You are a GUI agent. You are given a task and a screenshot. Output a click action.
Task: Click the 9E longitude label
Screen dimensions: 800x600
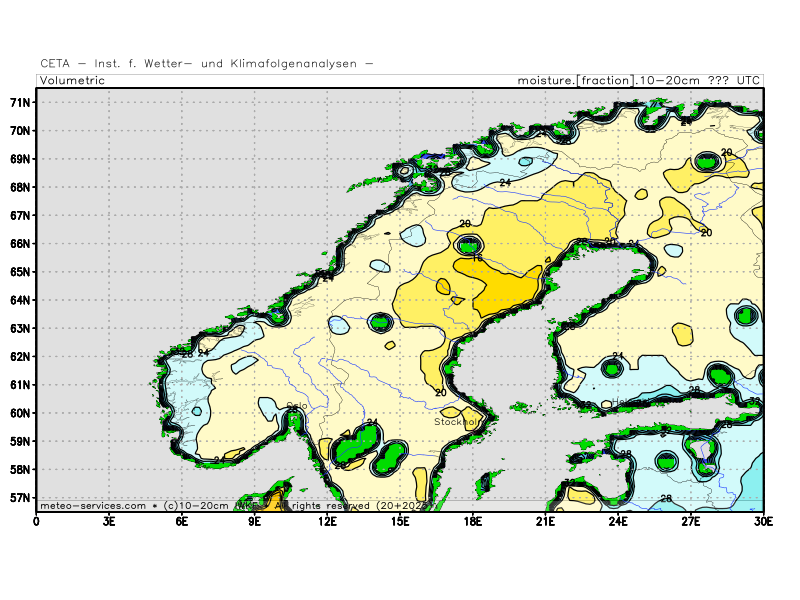point(255,521)
